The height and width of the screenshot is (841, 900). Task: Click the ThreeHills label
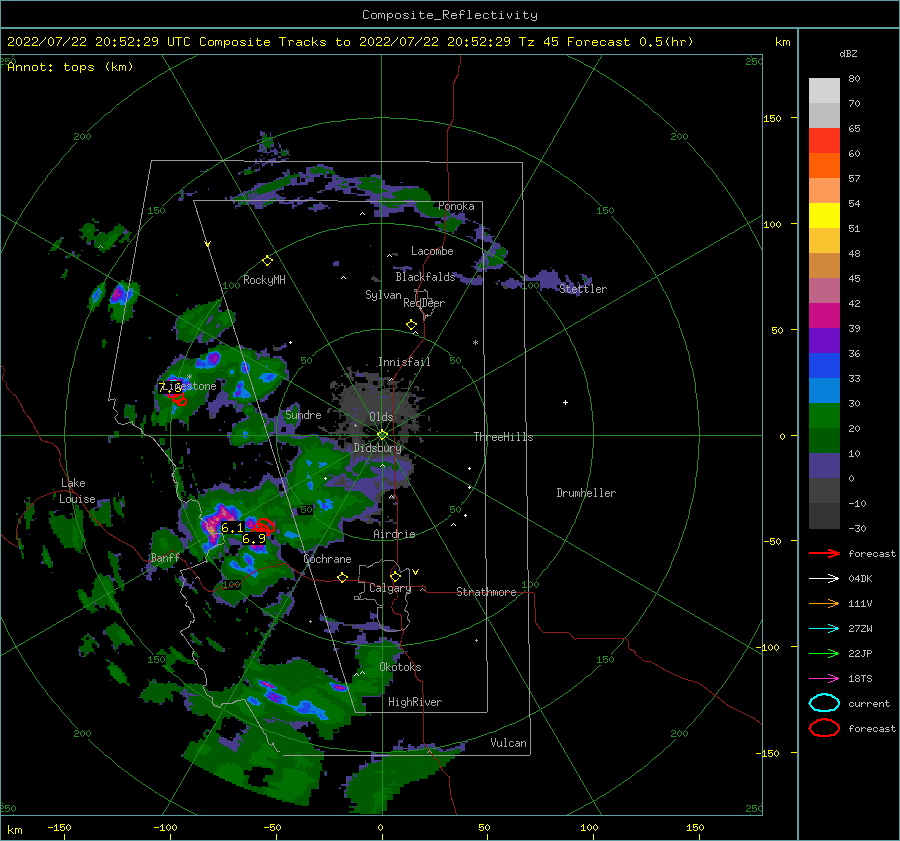(x=503, y=437)
